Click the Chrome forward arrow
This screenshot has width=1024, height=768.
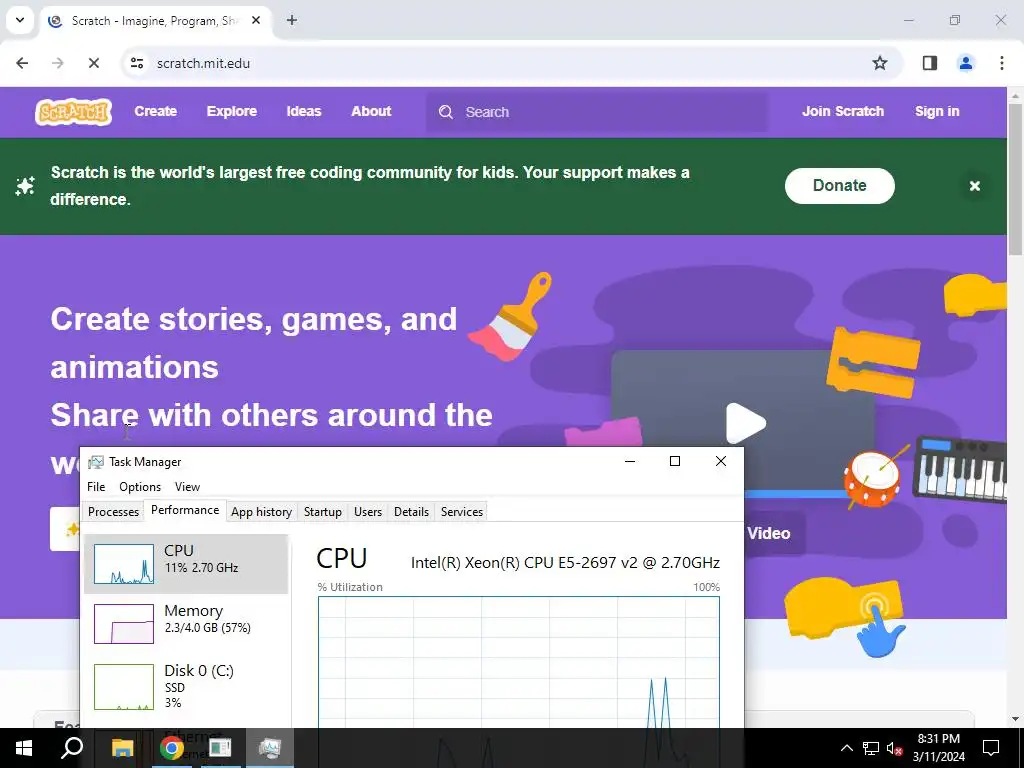(57, 63)
